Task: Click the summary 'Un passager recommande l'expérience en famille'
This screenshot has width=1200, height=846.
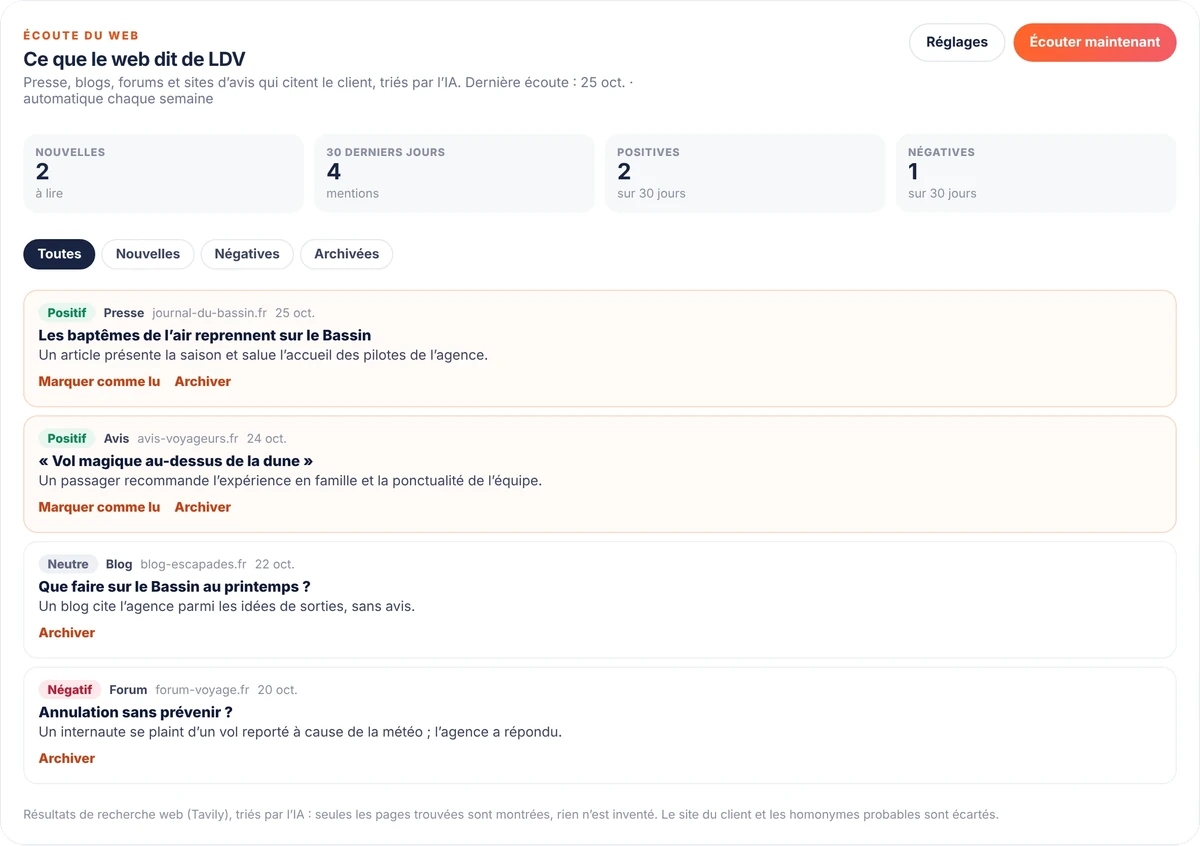Action: click(x=290, y=481)
